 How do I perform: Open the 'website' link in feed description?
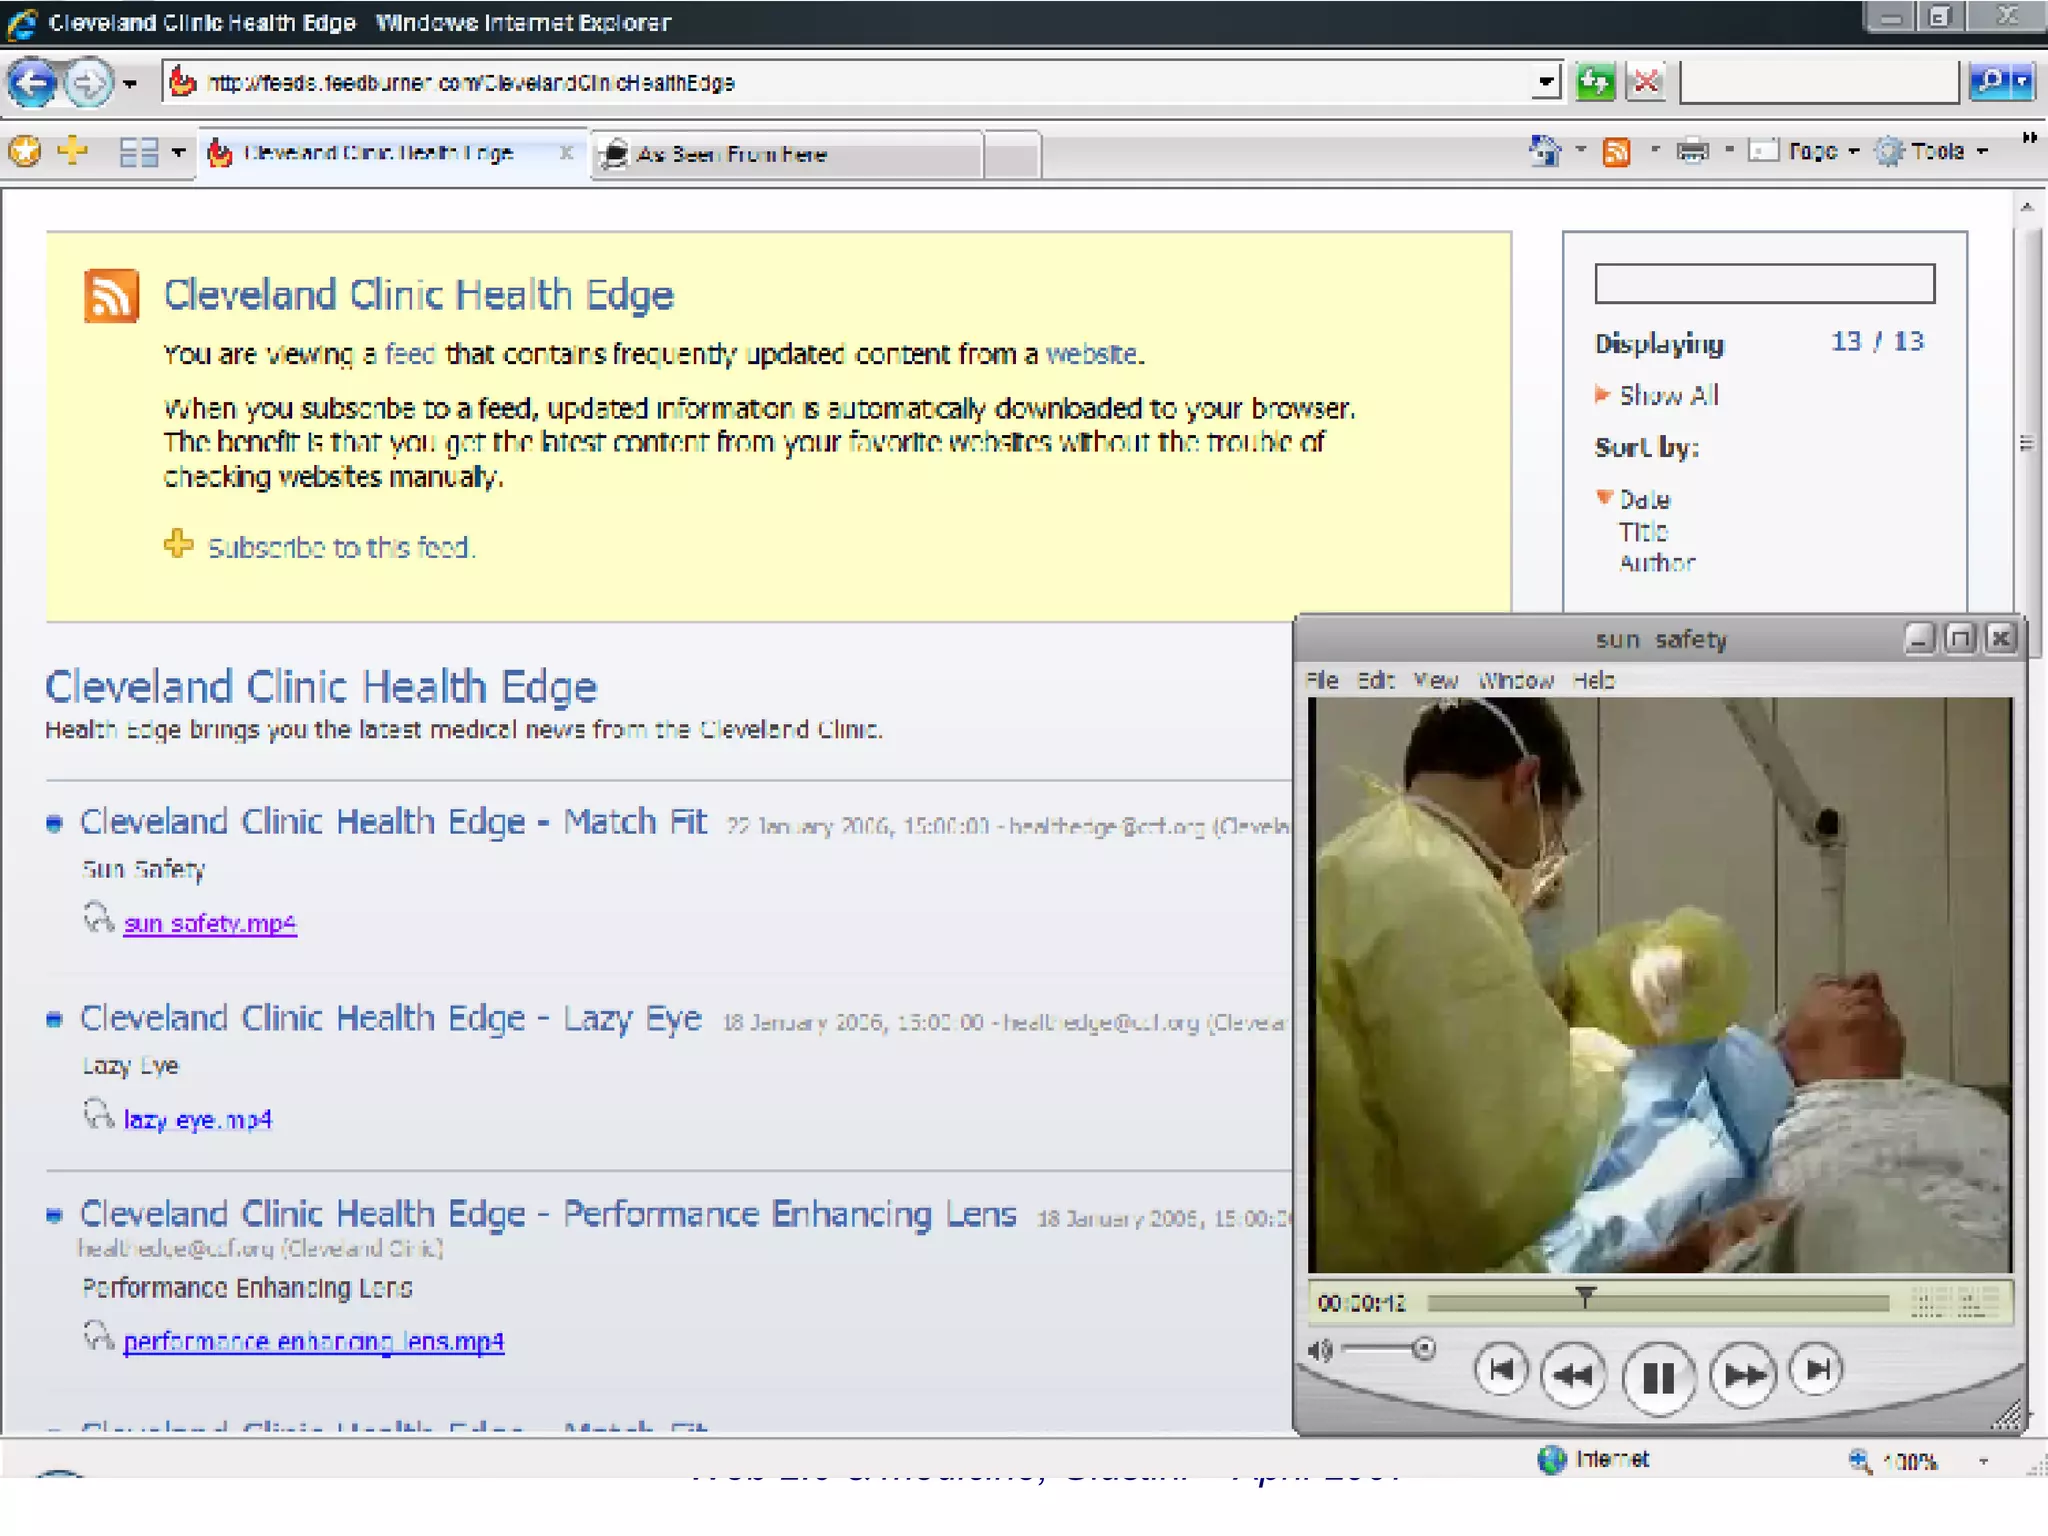point(1091,354)
